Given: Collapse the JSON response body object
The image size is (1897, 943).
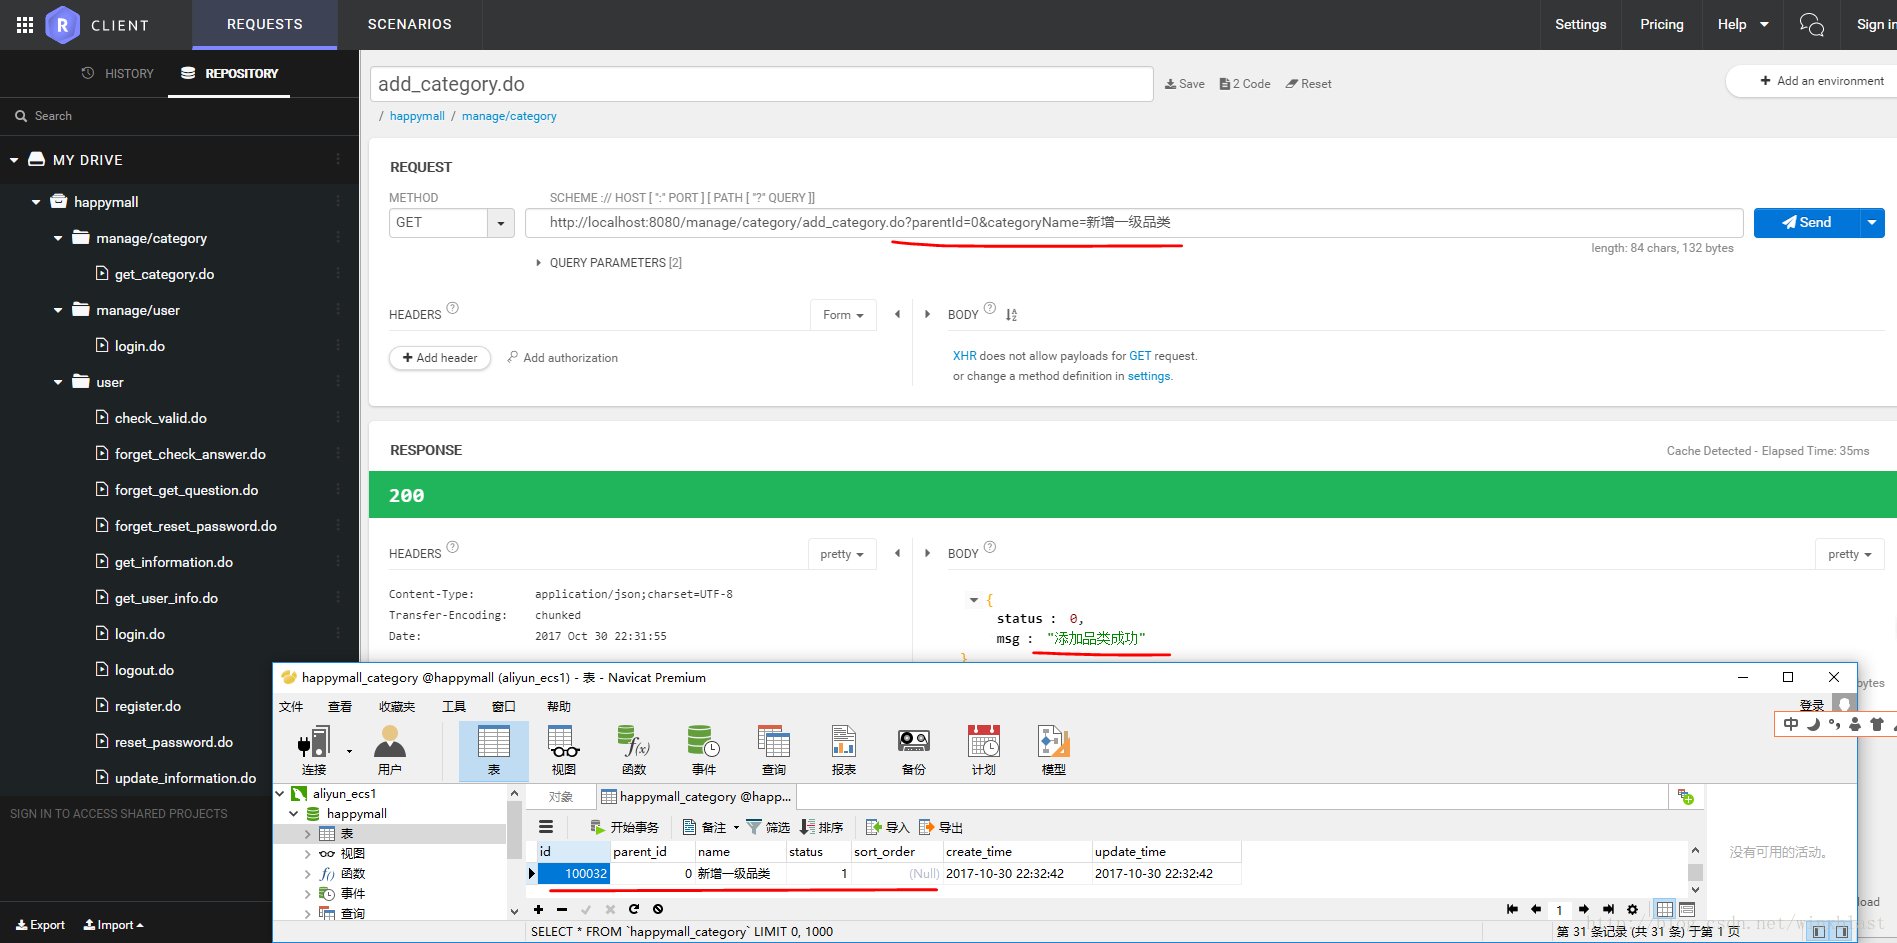Looking at the screenshot, I should tap(973, 600).
